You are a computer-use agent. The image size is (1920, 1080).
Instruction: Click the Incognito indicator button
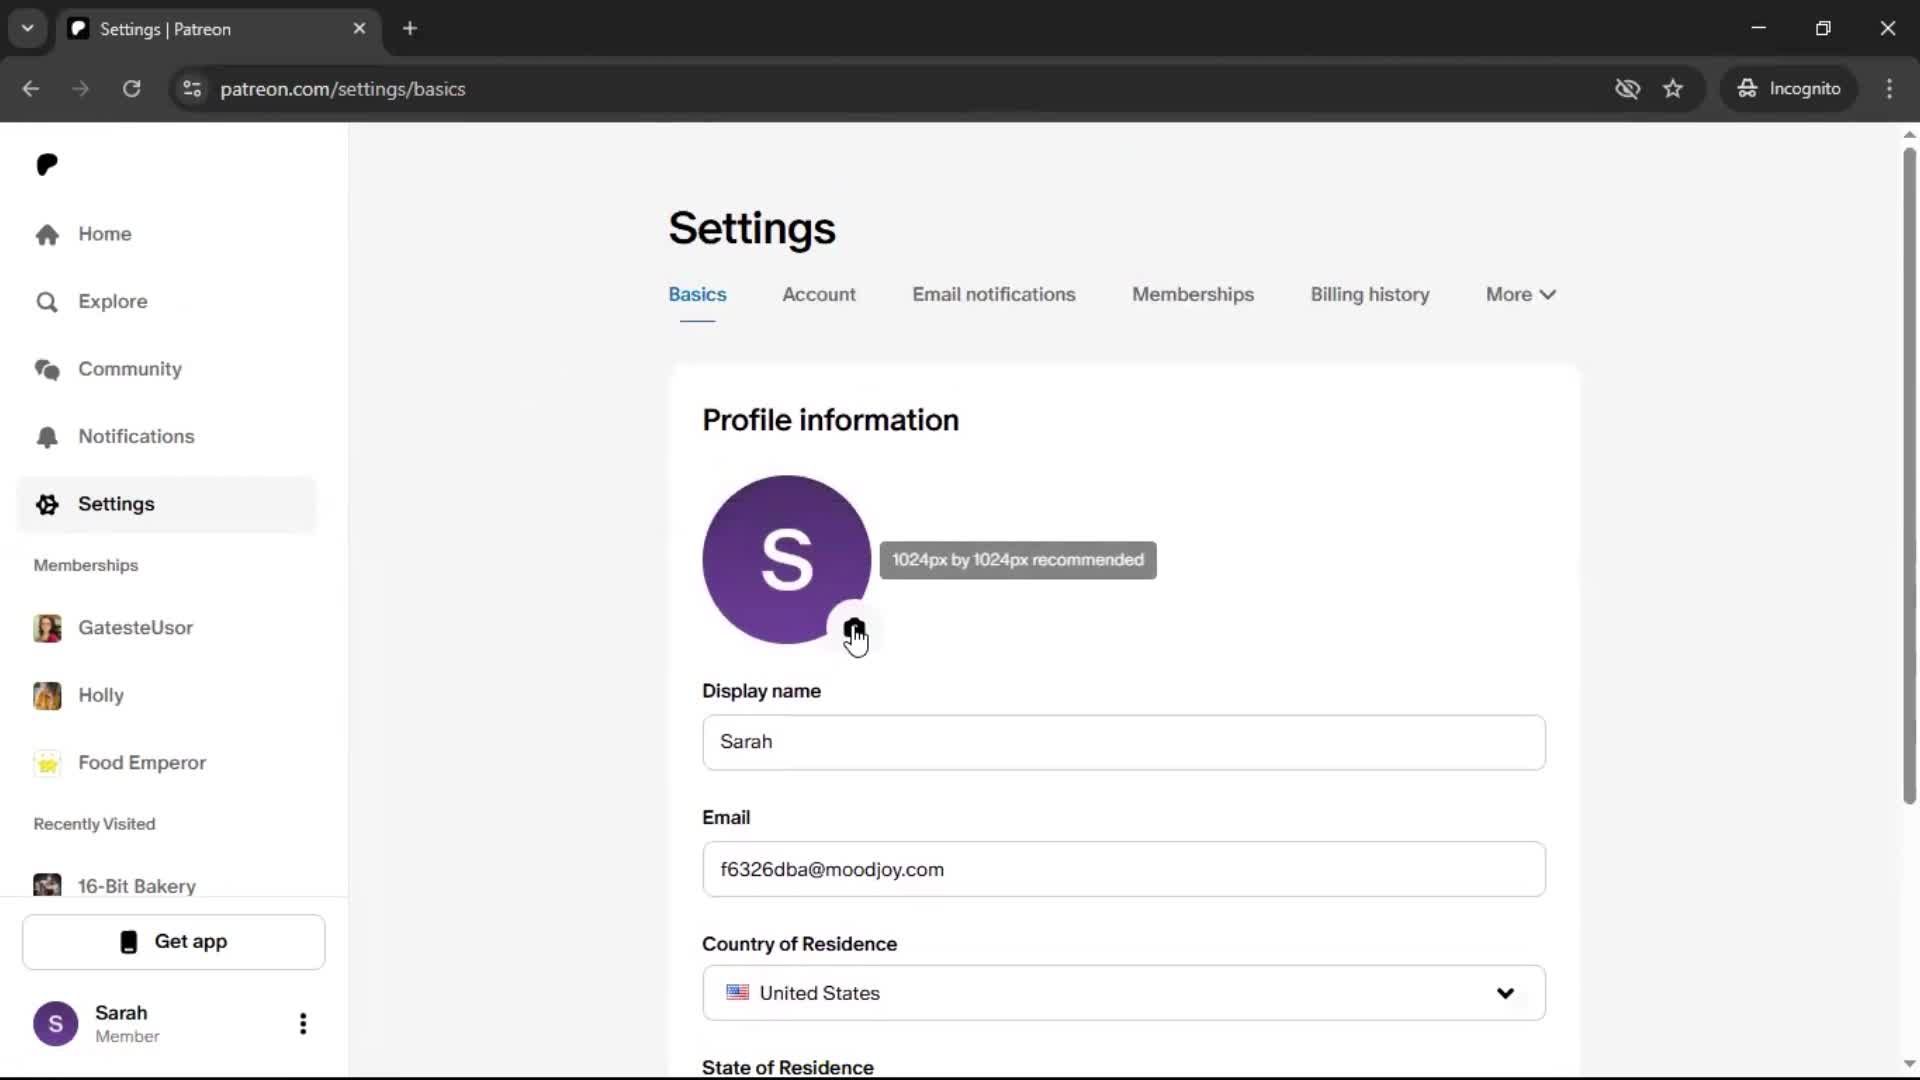click(x=1789, y=89)
